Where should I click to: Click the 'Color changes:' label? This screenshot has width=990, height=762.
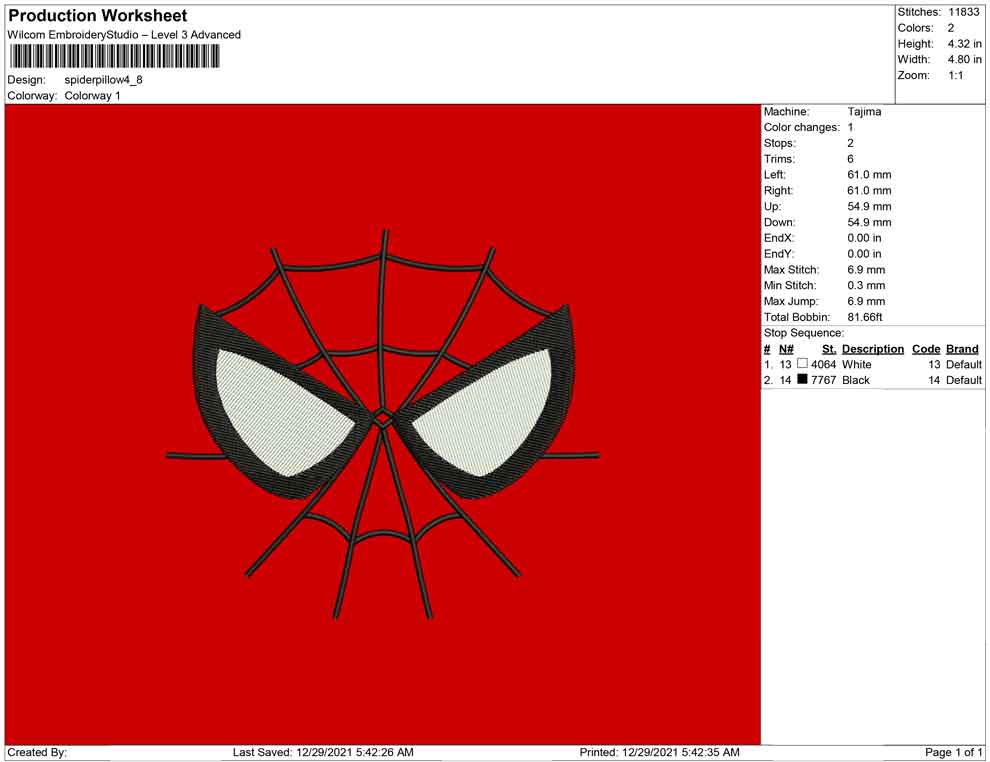[x=802, y=127]
